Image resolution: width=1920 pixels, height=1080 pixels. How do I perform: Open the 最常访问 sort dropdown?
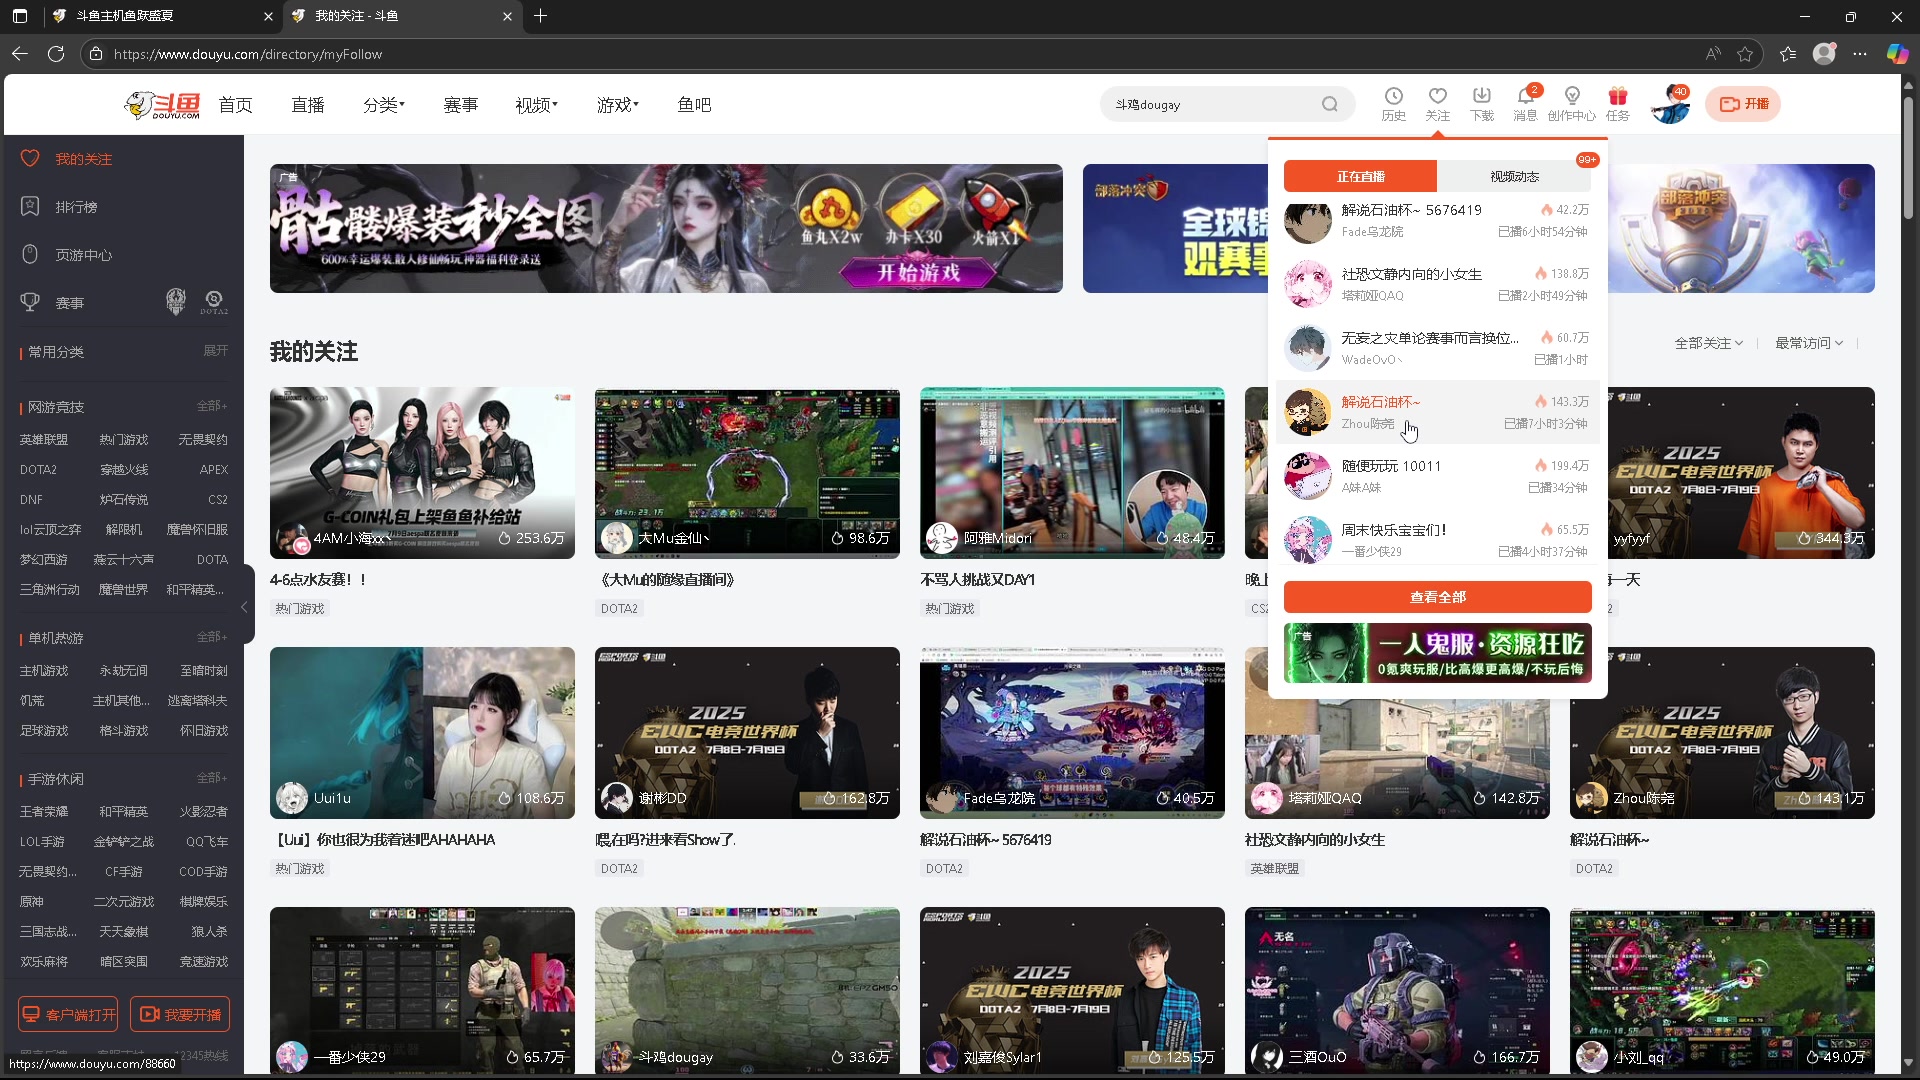(1809, 343)
